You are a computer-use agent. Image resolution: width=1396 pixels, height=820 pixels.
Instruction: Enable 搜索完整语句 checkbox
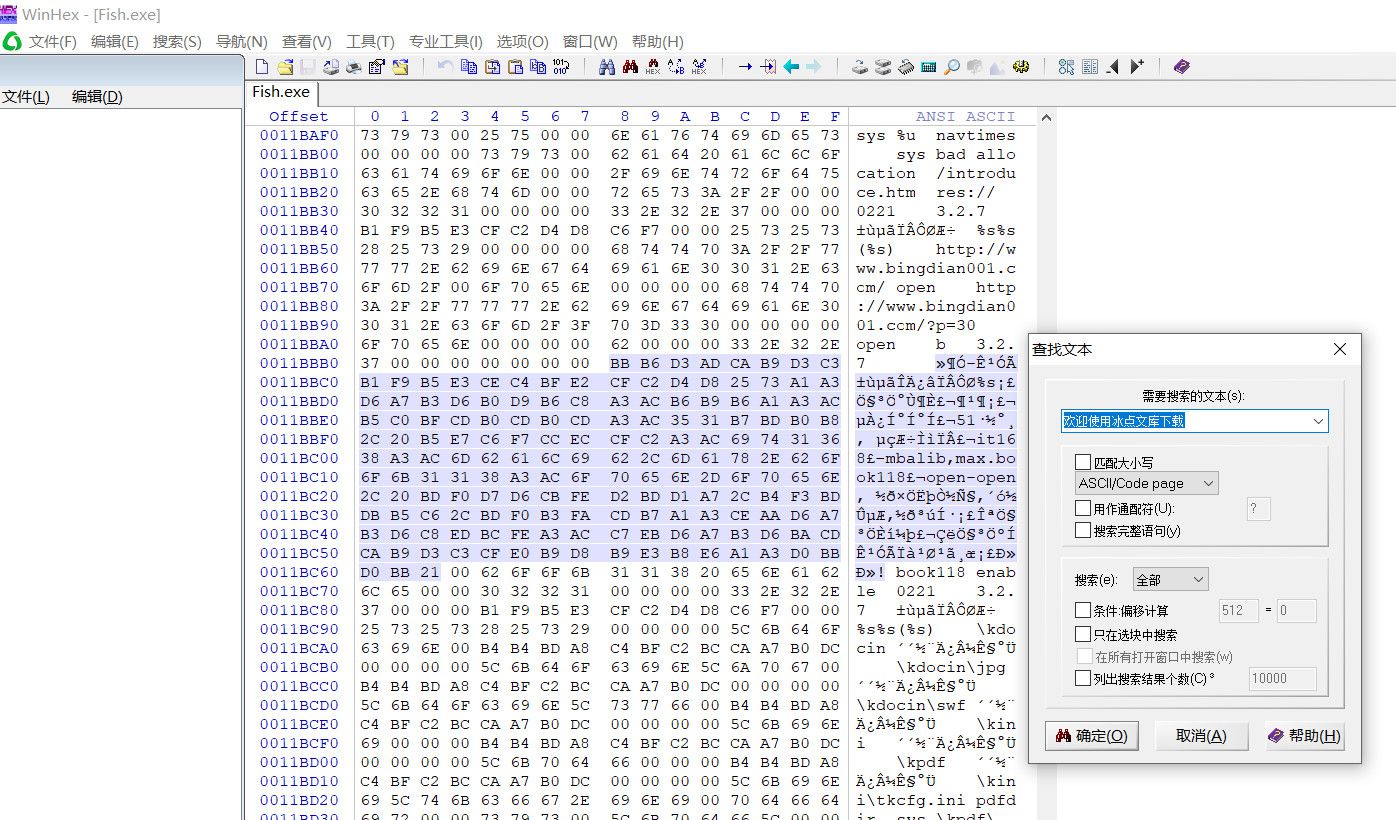pyautogui.click(x=1082, y=530)
